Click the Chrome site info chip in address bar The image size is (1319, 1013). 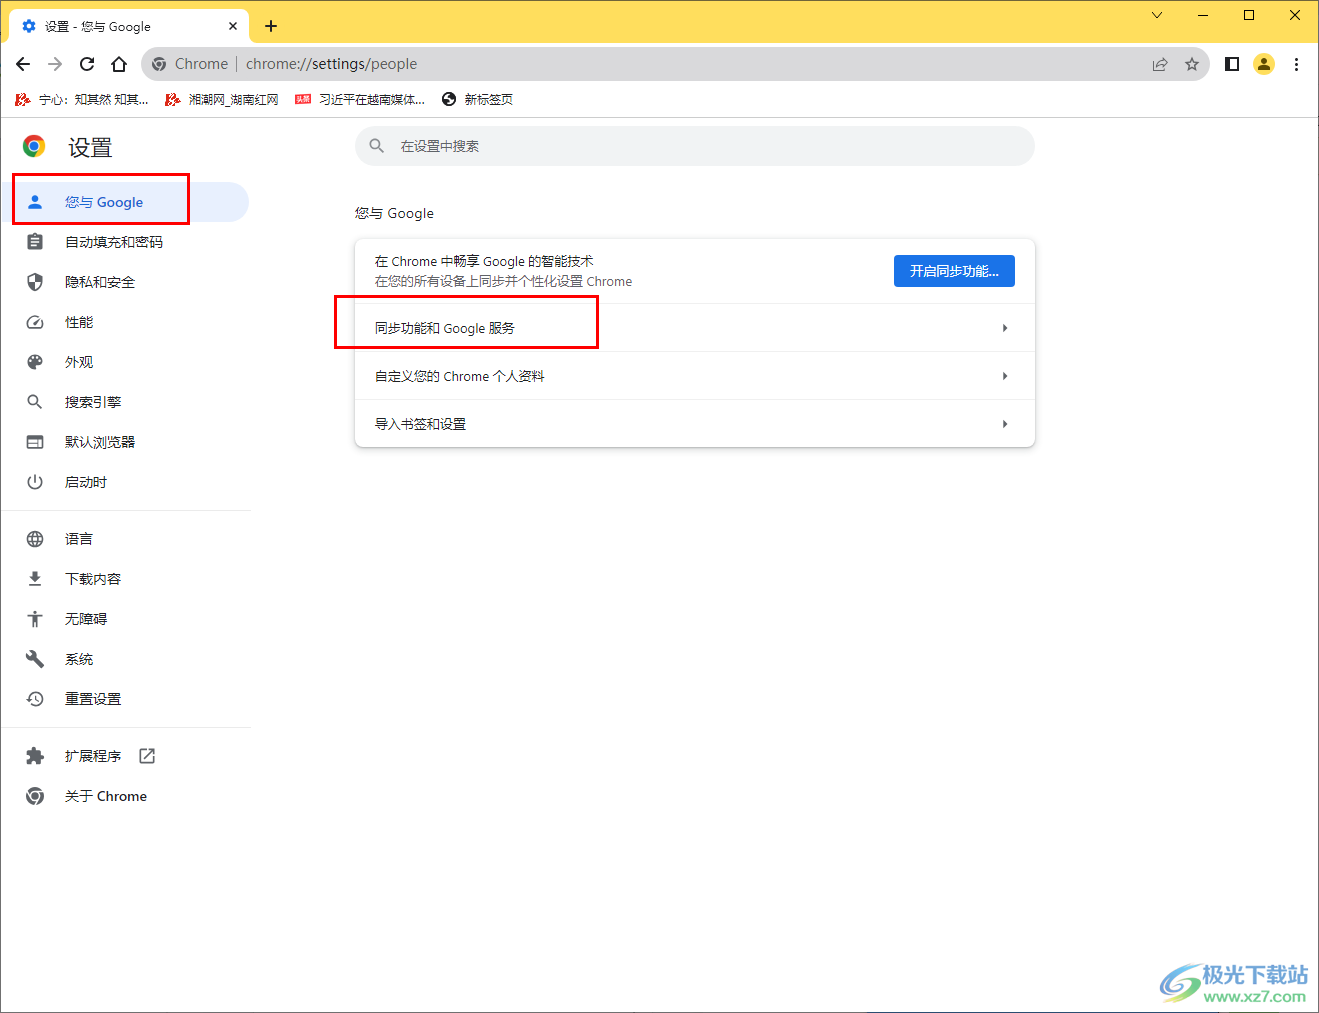(190, 64)
